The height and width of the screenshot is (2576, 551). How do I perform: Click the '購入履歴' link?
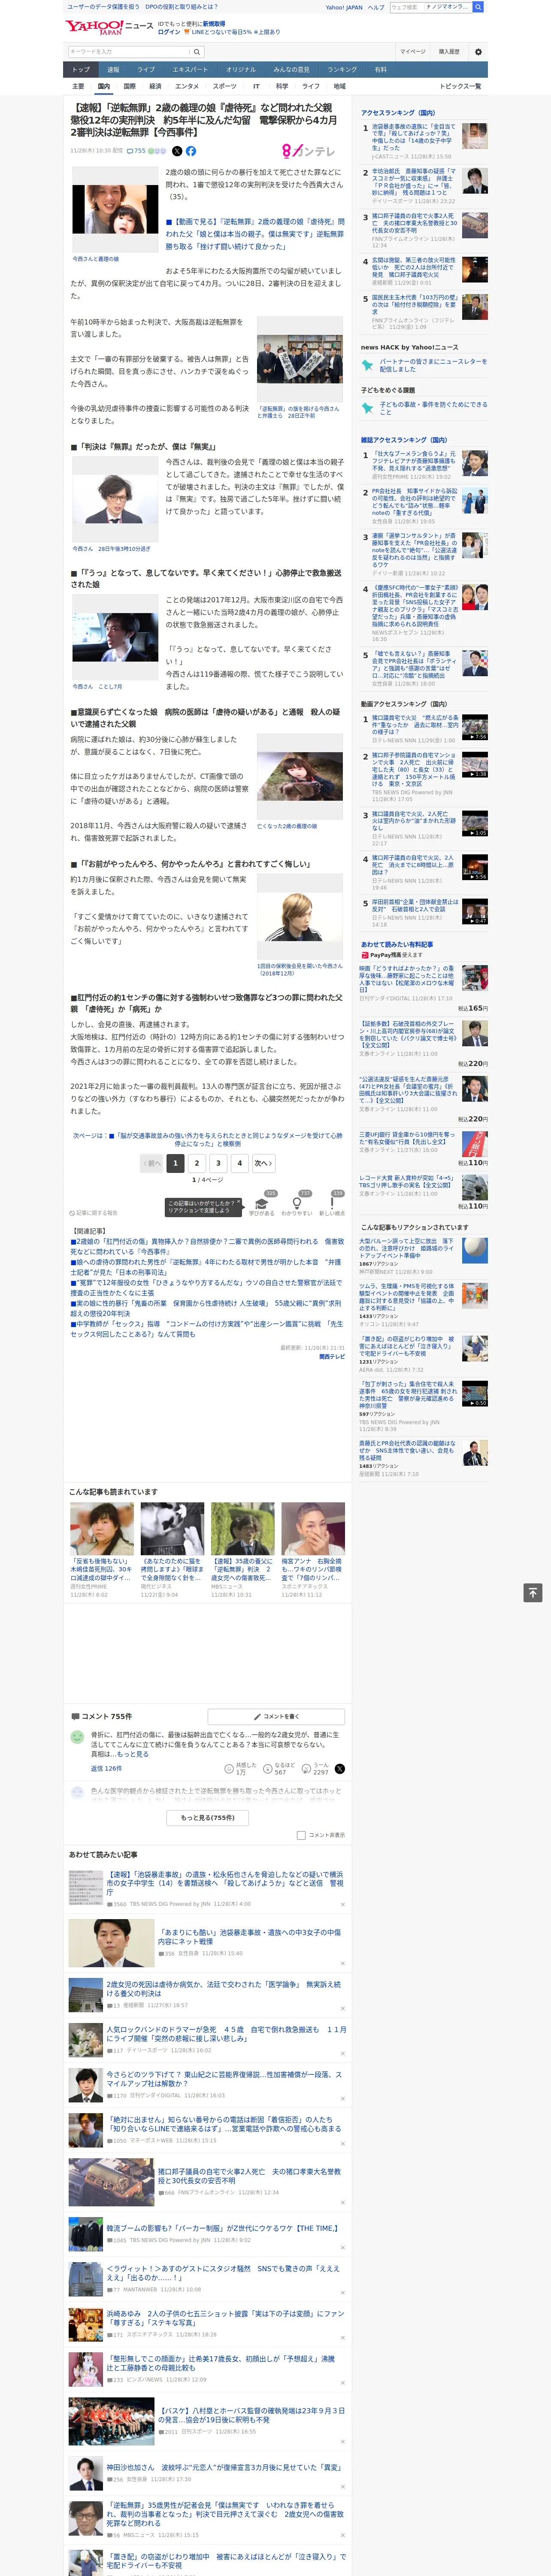(x=449, y=52)
